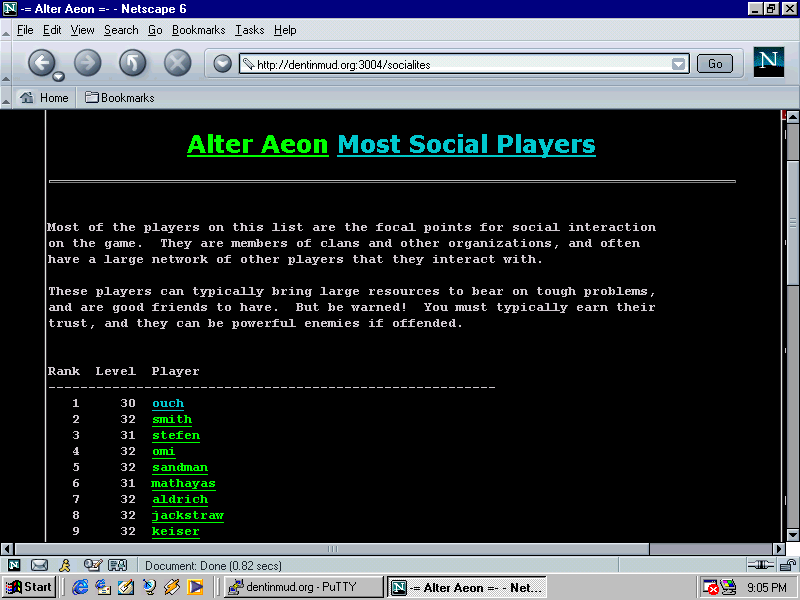
Task: Open player link keiser
Action: click(176, 531)
